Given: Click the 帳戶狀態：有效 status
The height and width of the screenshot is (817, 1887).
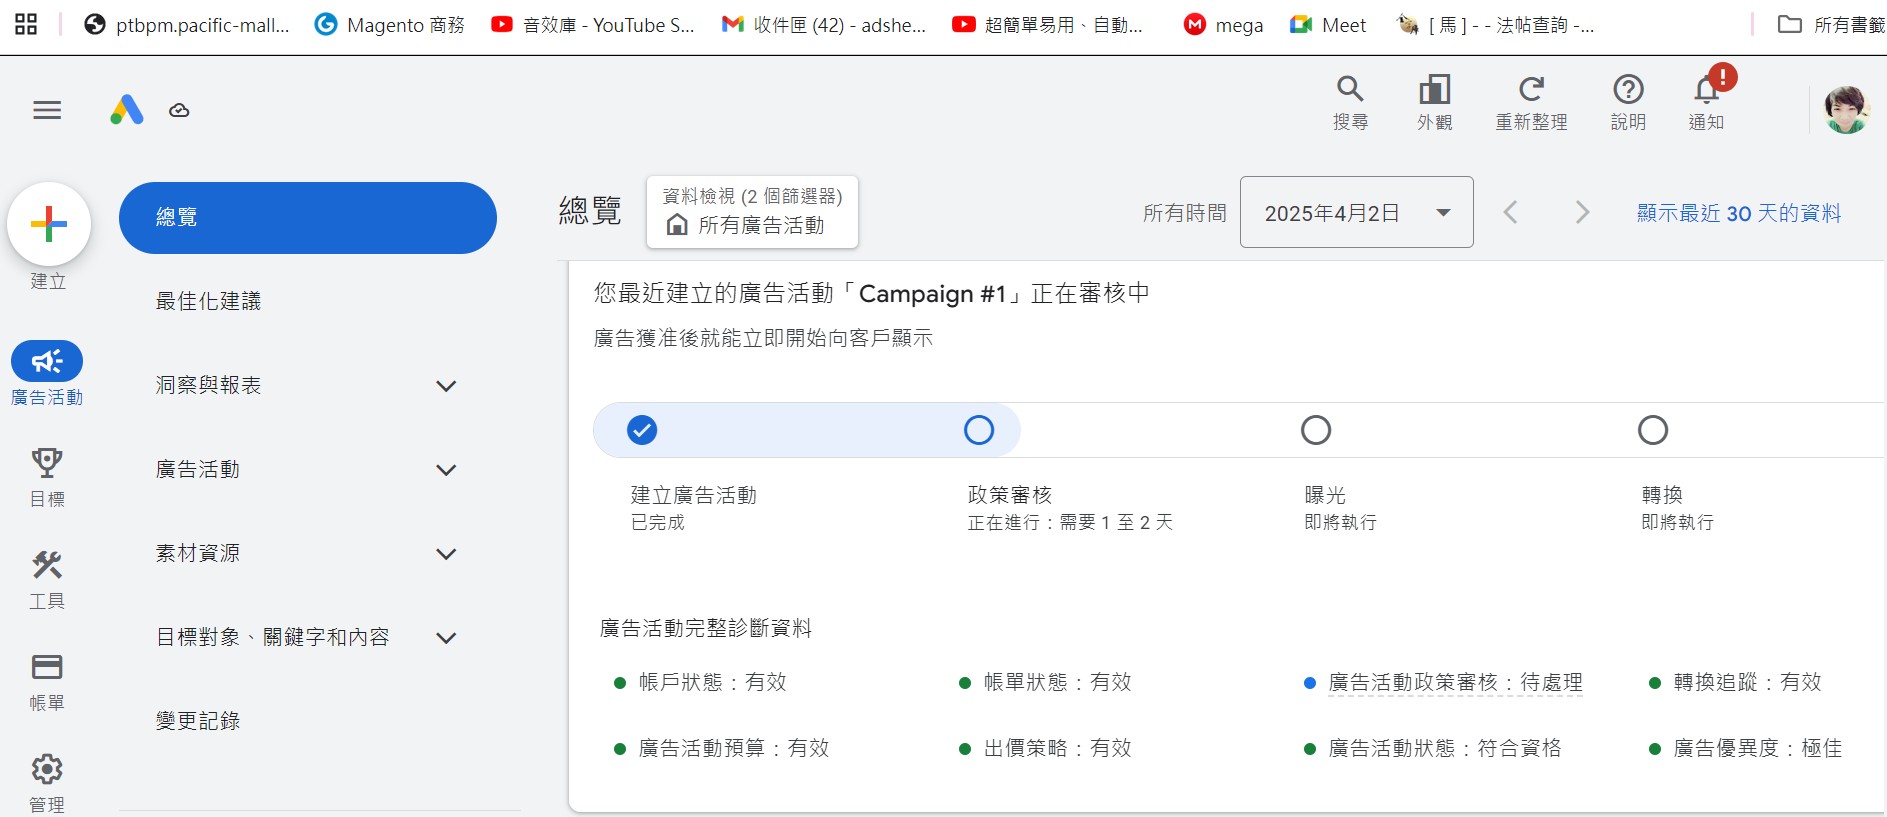Looking at the screenshot, I should click(713, 682).
